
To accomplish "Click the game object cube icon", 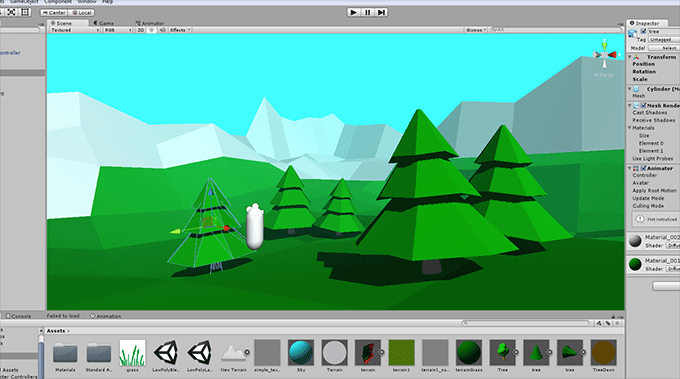I will coord(632,33).
